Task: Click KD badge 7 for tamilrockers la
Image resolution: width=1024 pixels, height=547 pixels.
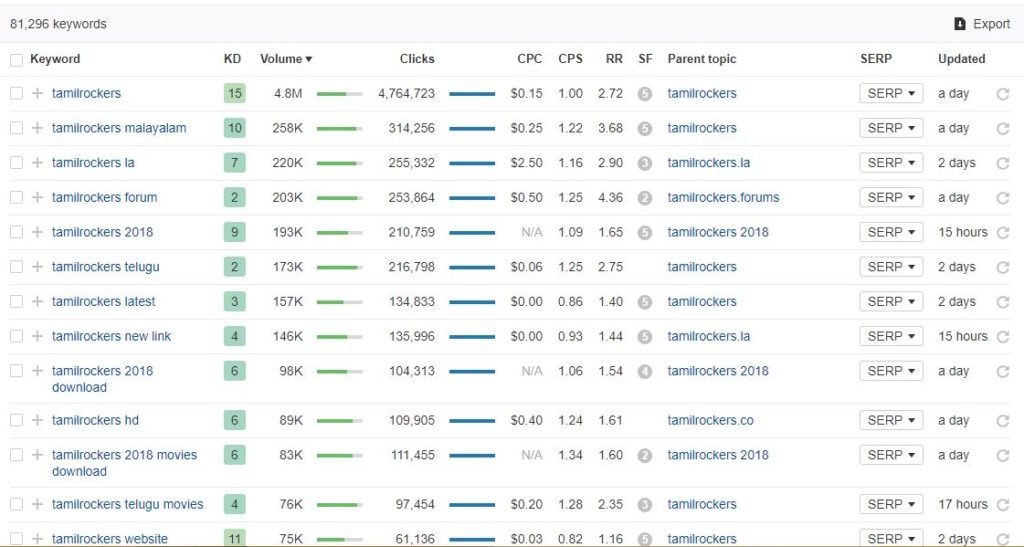Action: 234,163
